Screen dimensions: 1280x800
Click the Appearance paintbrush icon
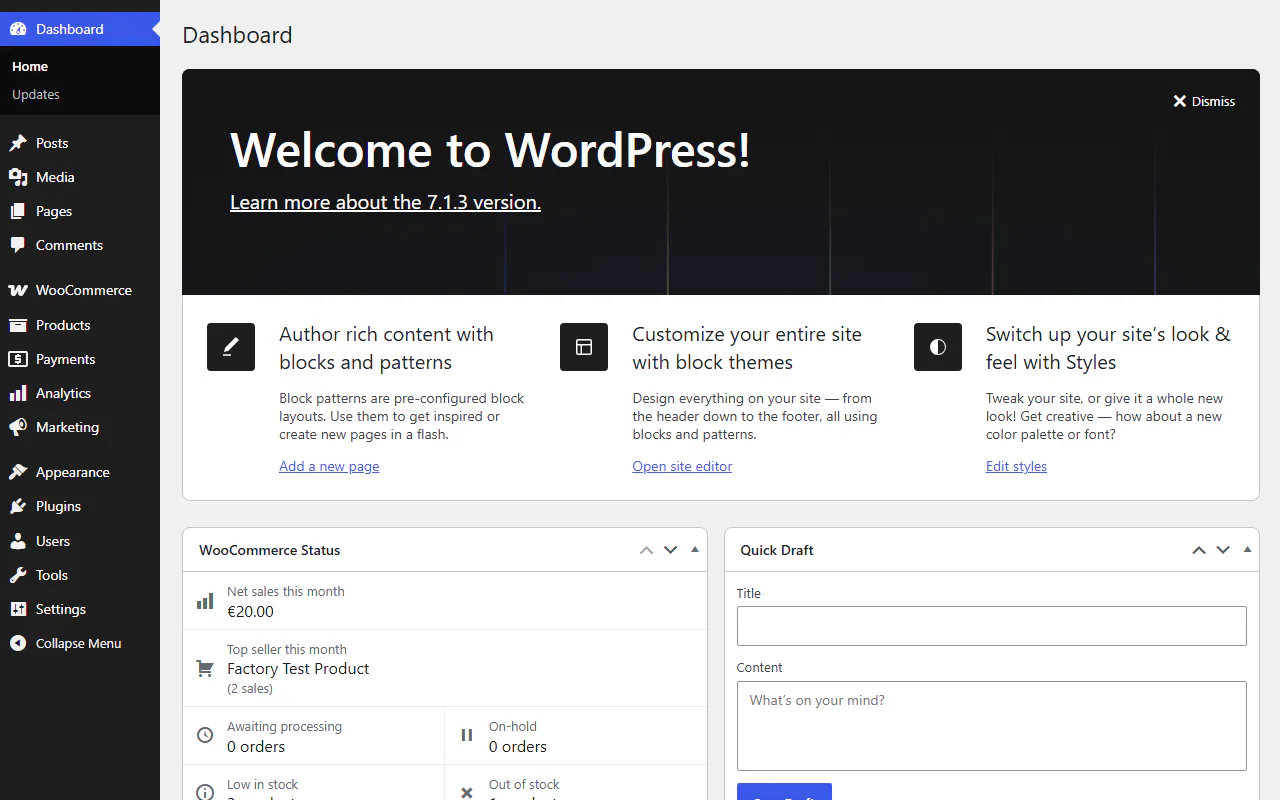click(18, 472)
